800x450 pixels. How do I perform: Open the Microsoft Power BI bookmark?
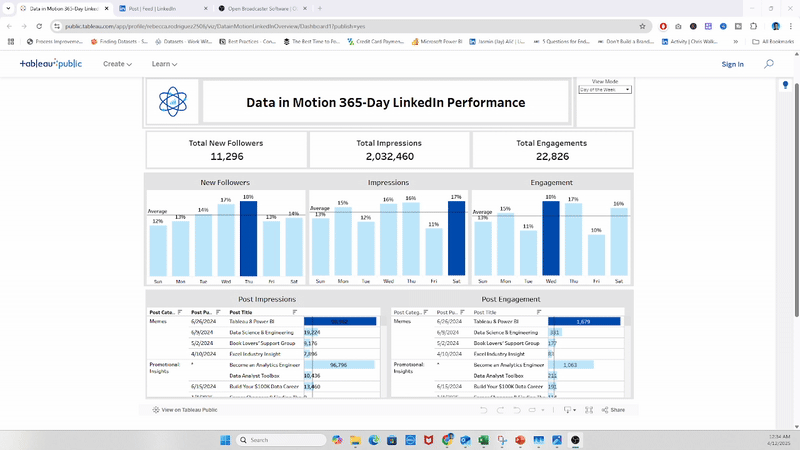(437, 41)
